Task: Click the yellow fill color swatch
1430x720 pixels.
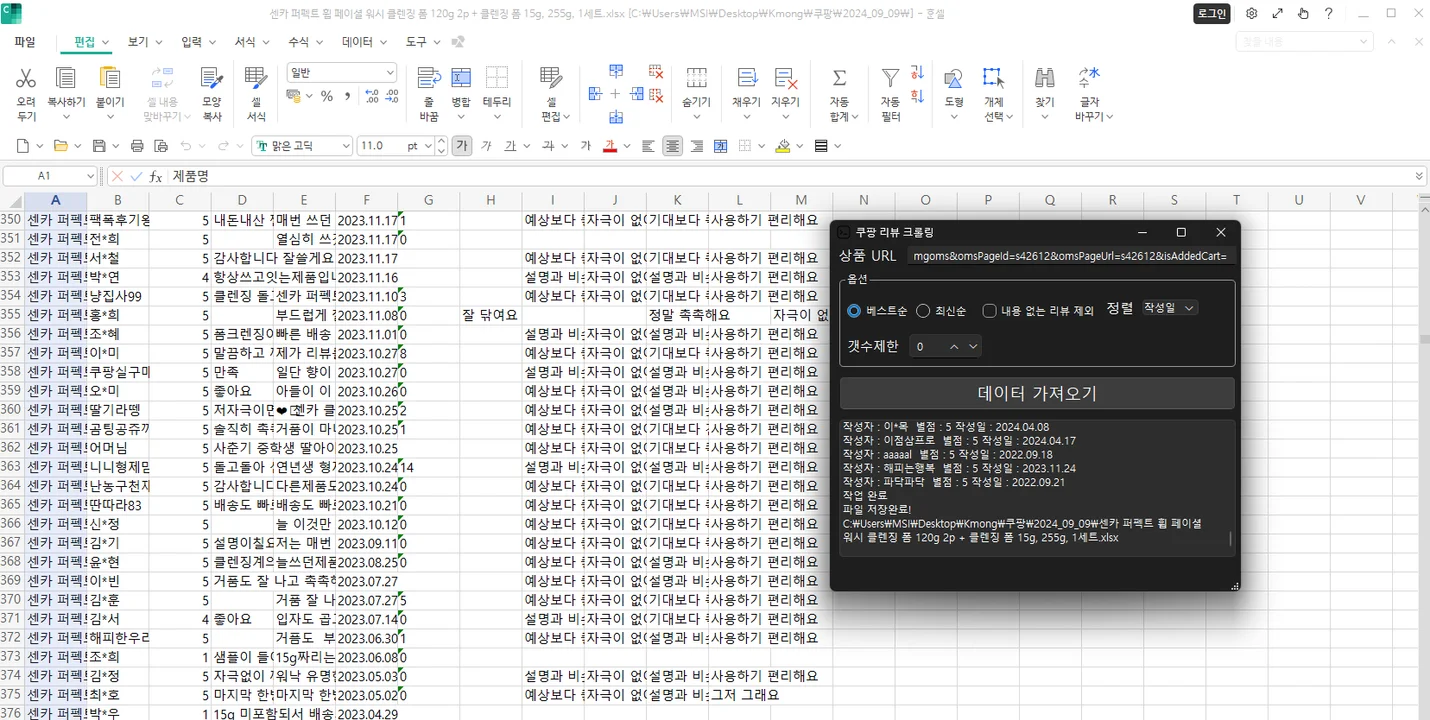Action: point(784,146)
